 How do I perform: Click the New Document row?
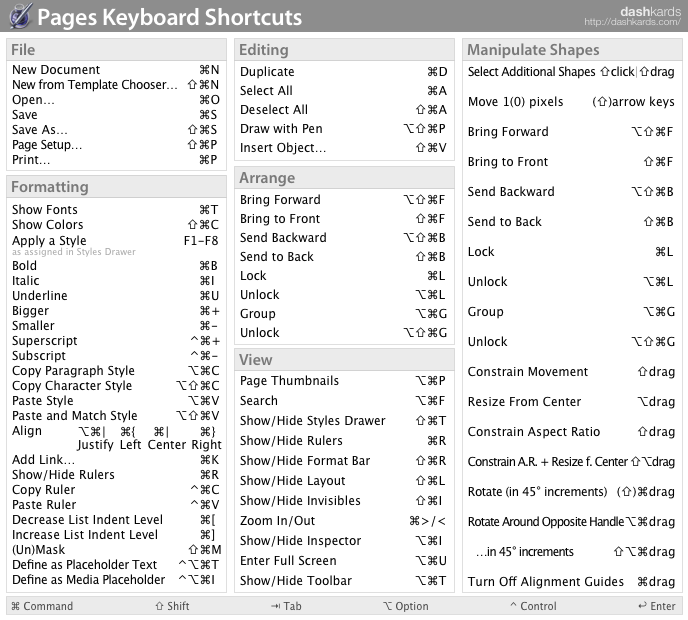[116, 70]
